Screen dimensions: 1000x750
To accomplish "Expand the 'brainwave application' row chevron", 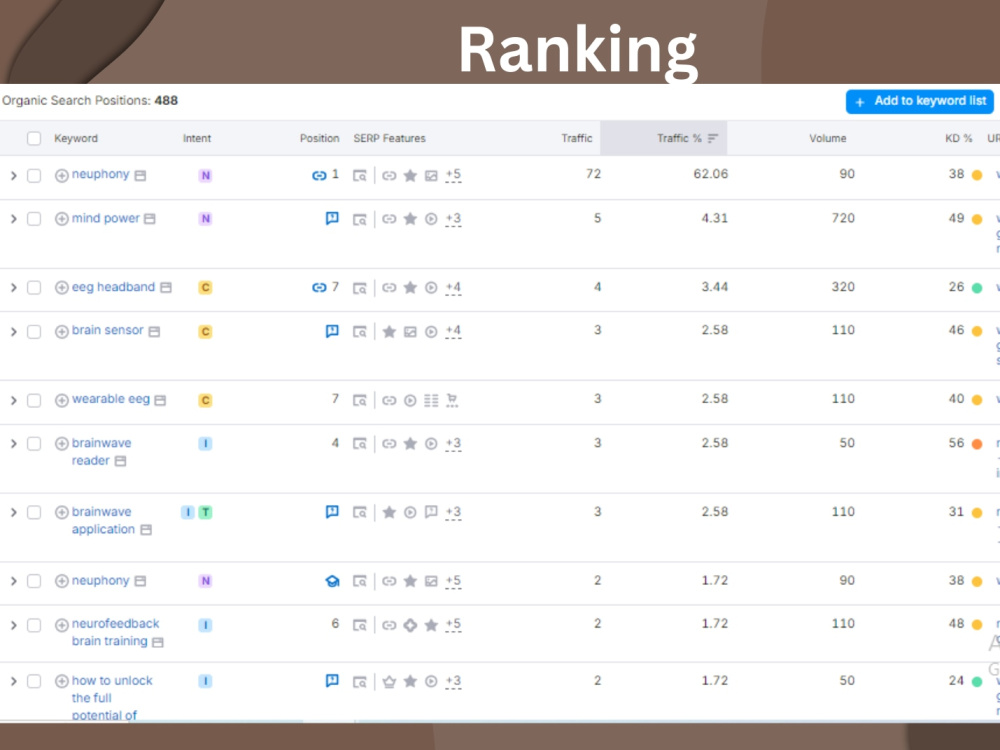I will [13, 513].
